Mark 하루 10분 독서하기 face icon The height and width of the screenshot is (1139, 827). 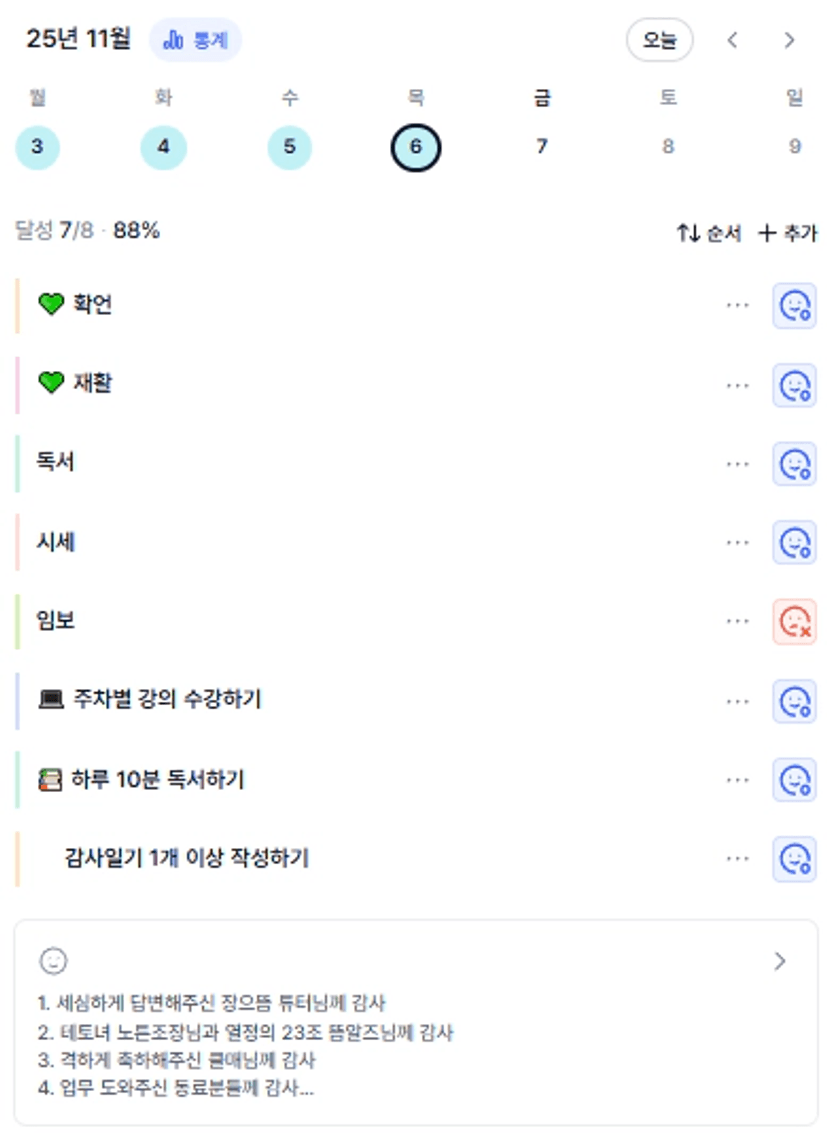(794, 780)
